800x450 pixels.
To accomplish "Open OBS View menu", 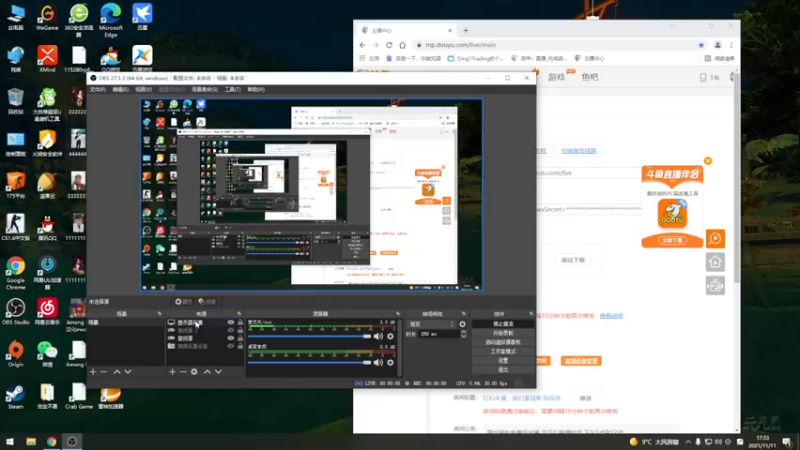I will [143, 89].
